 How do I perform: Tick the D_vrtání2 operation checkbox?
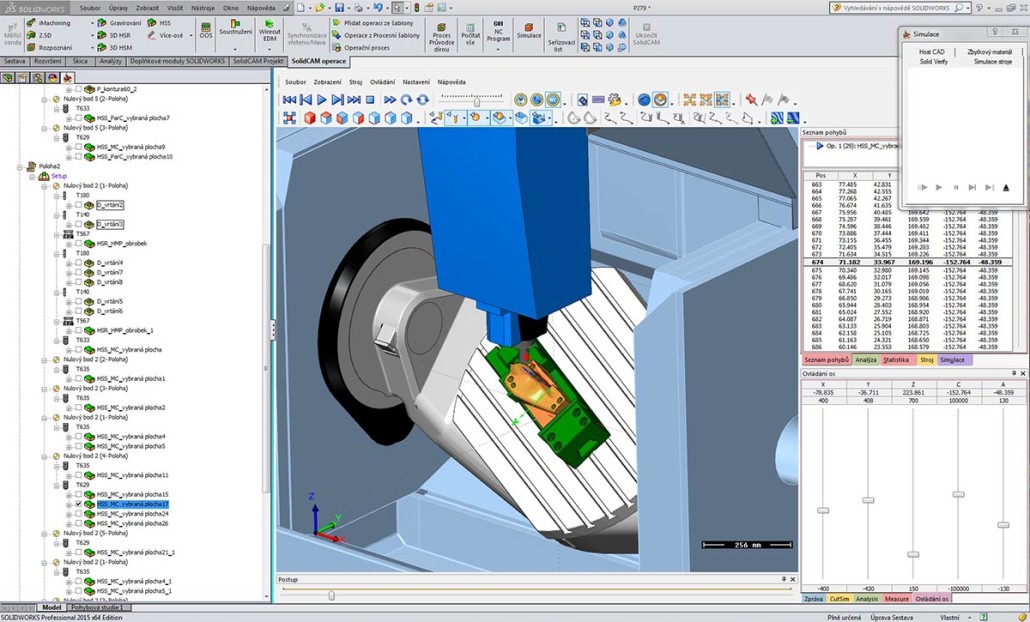(x=79, y=205)
